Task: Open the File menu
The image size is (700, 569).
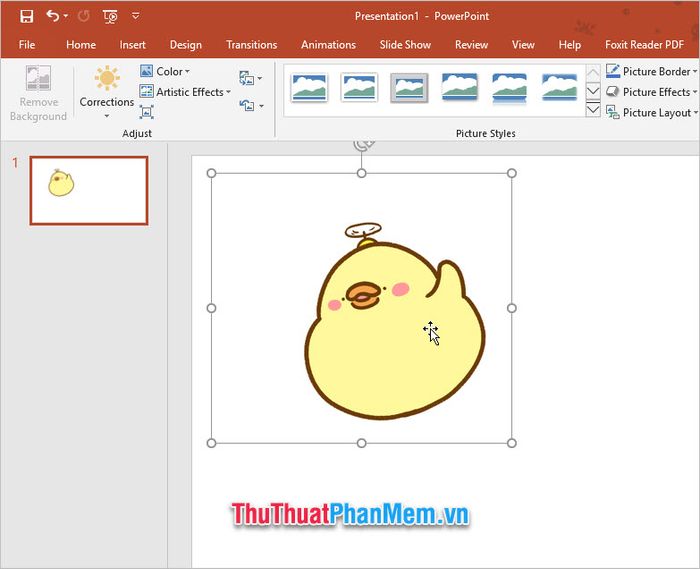Action: point(27,45)
